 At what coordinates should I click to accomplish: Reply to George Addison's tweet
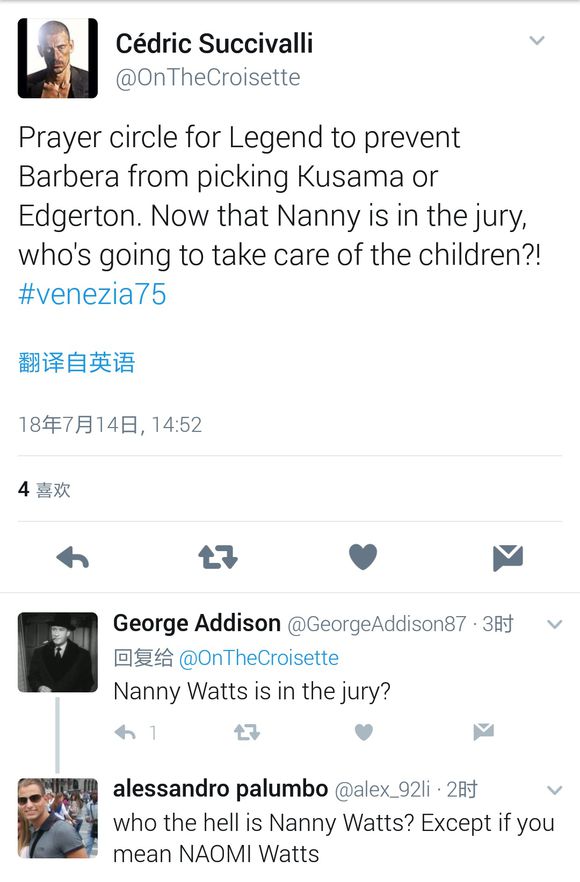(125, 732)
